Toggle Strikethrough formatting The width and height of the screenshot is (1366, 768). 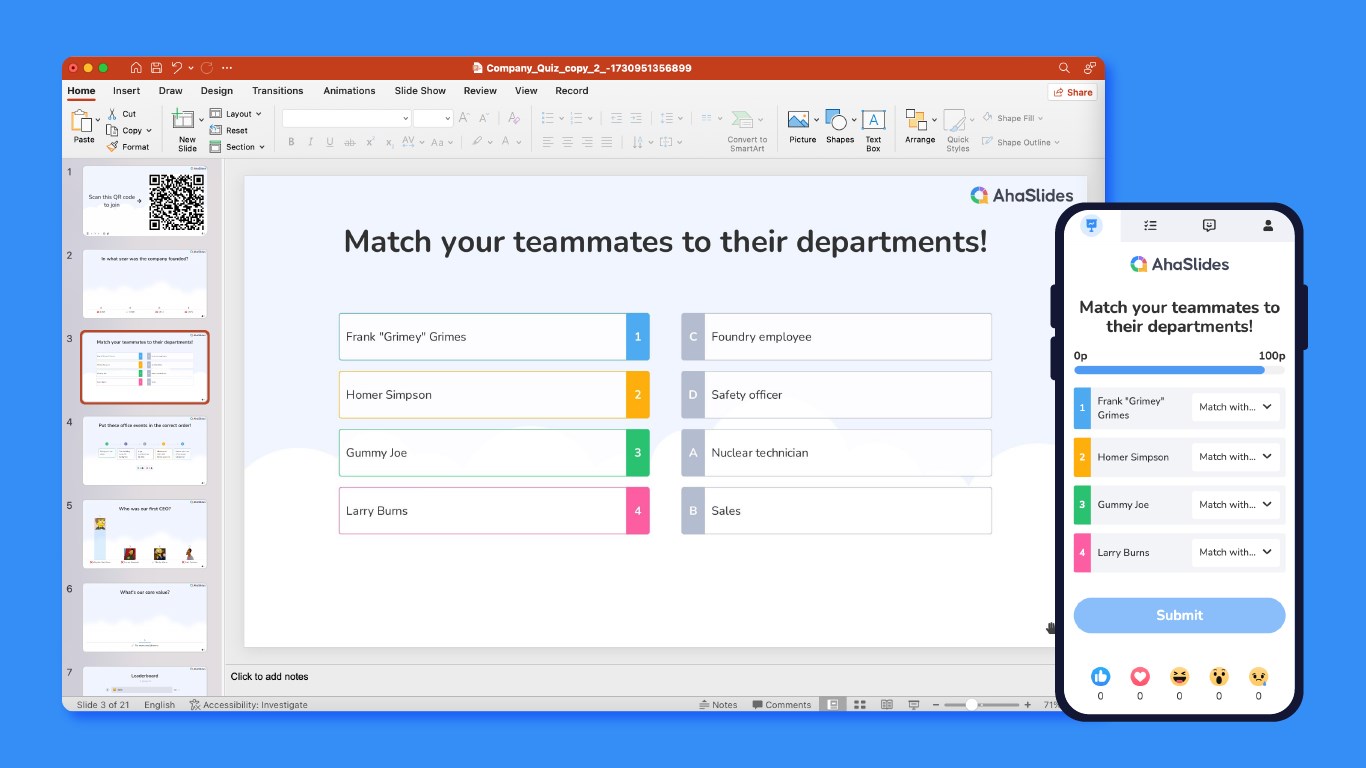click(x=349, y=142)
